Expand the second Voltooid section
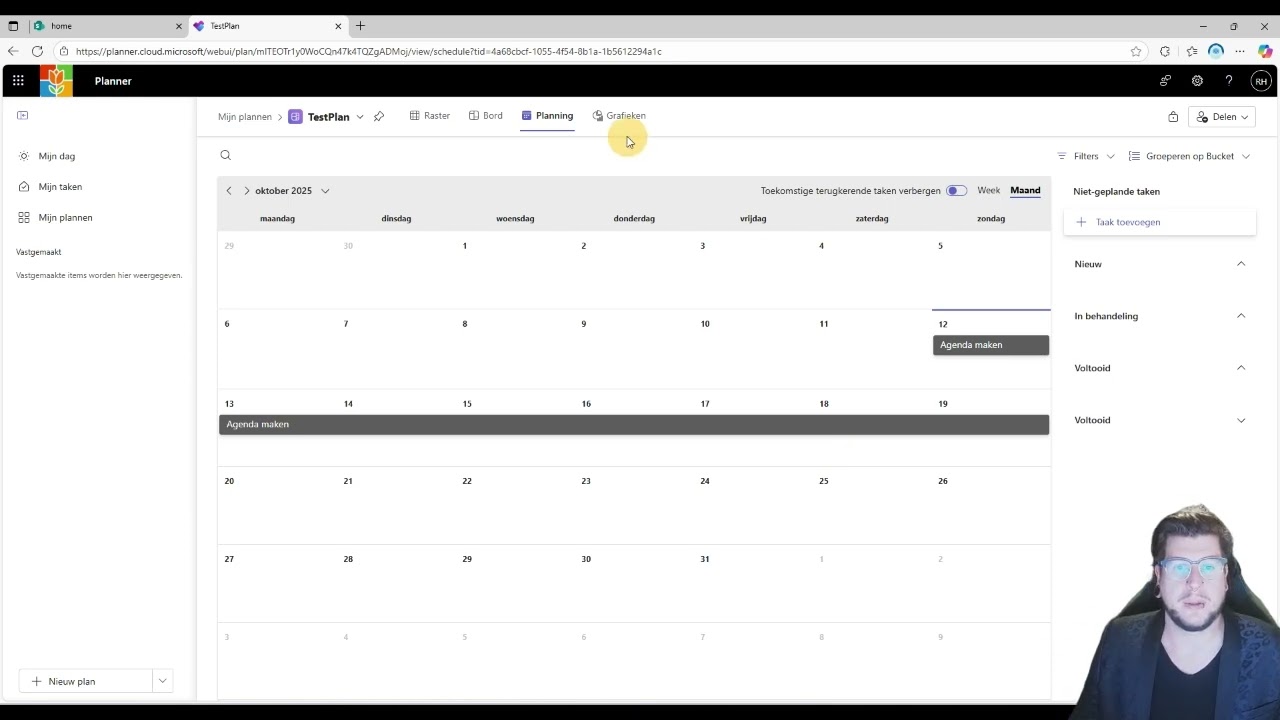The height and width of the screenshot is (720, 1280). (1241, 420)
